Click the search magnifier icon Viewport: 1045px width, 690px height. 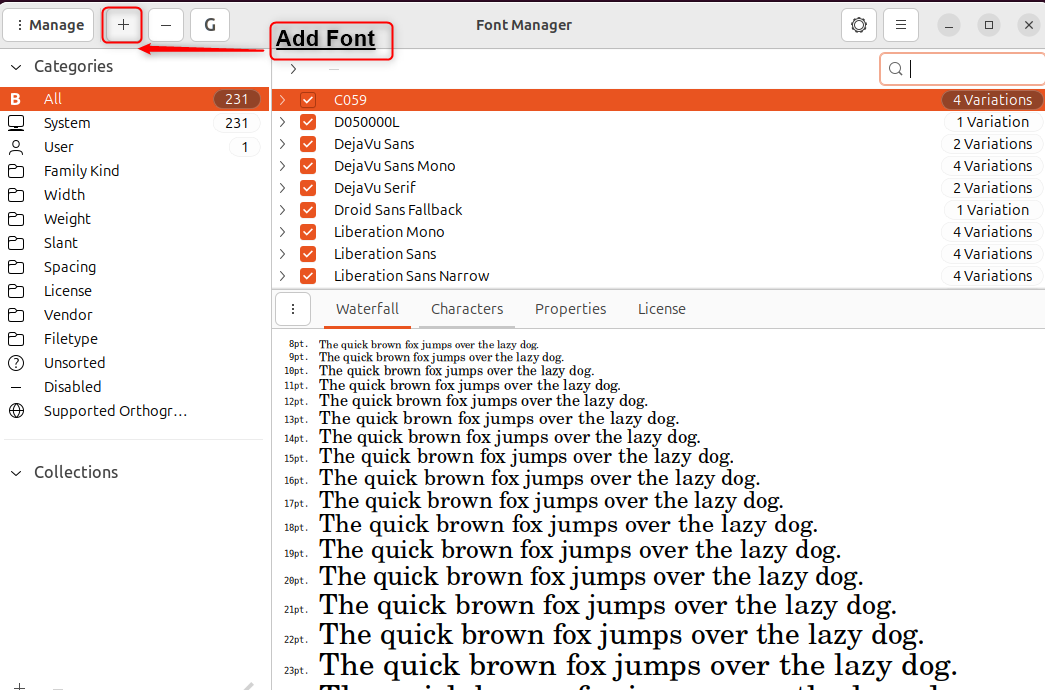pyautogui.click(x=895, y=69)
